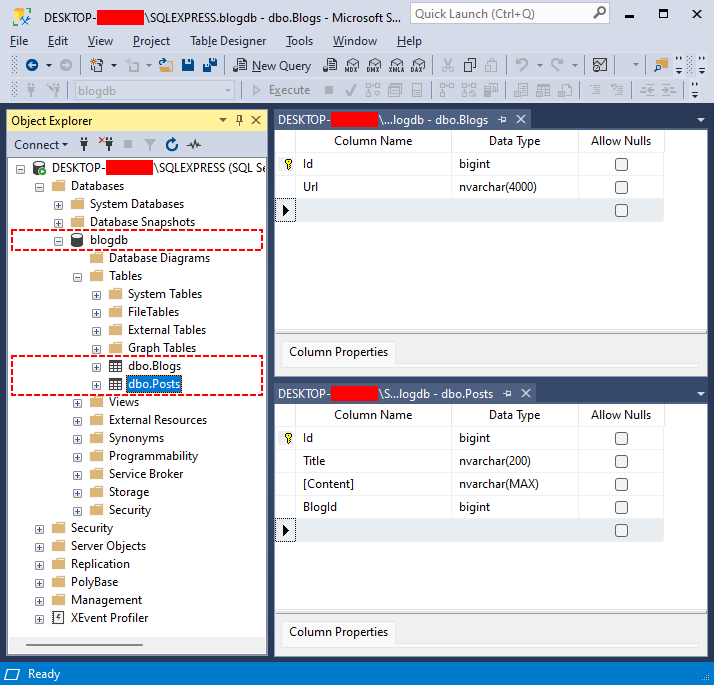Close the dbo.Posts designer tab
The width and height of the screenshot is (714, 685).
pos(526,393)
